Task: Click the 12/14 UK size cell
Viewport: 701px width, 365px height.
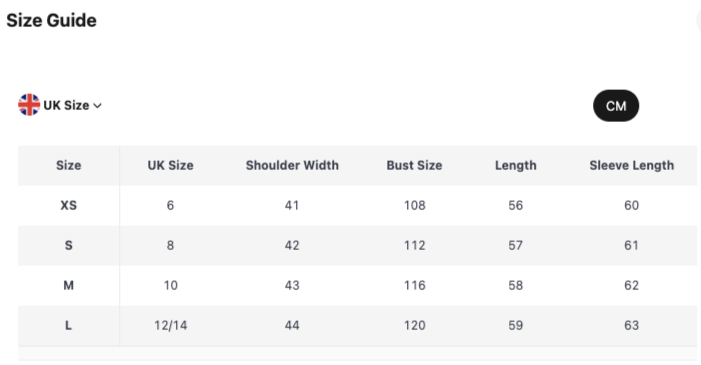Action: (x=170, y=325)
